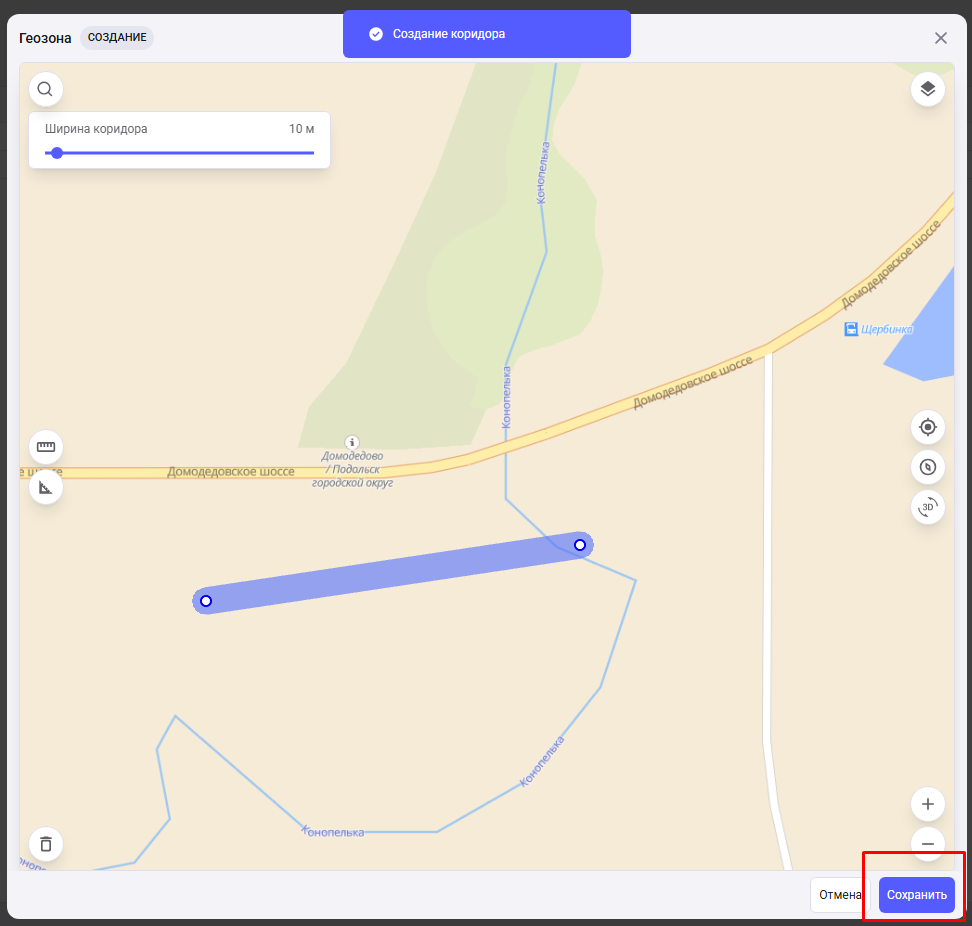
Task: Select the right corridor end point
Action: point(579,545)
